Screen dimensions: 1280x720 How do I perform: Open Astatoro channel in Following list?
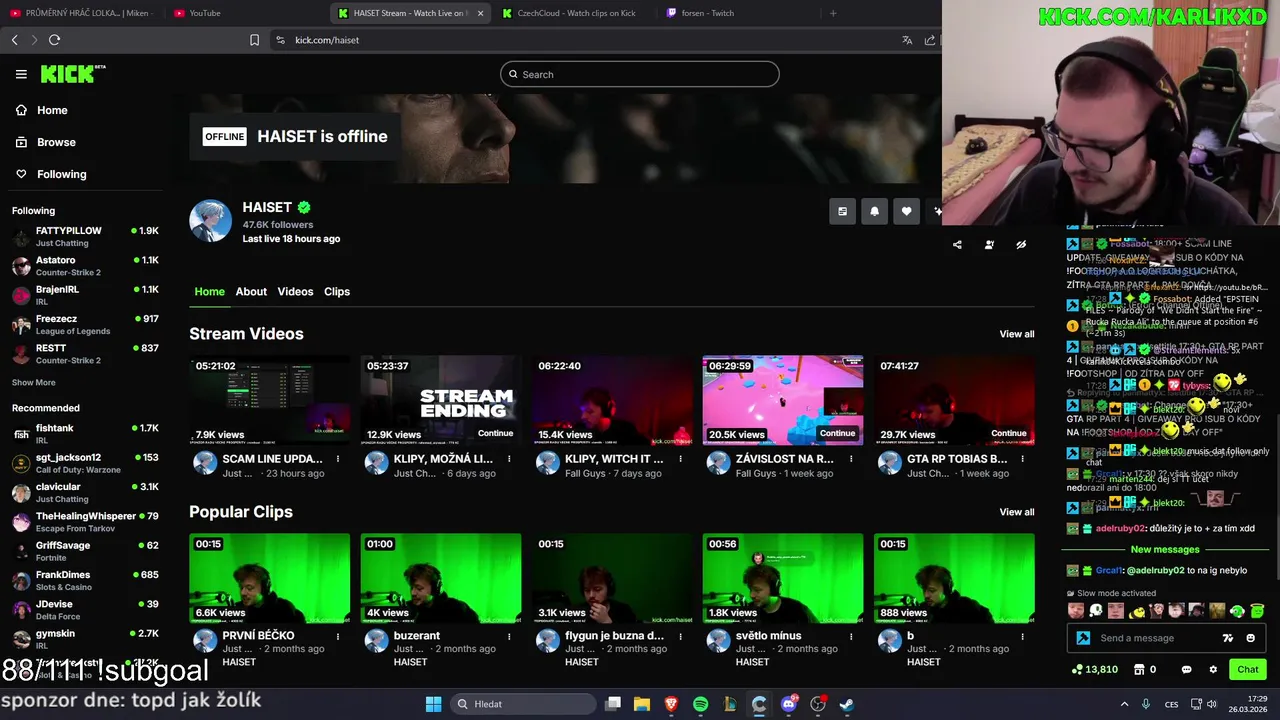coord(85,266)
